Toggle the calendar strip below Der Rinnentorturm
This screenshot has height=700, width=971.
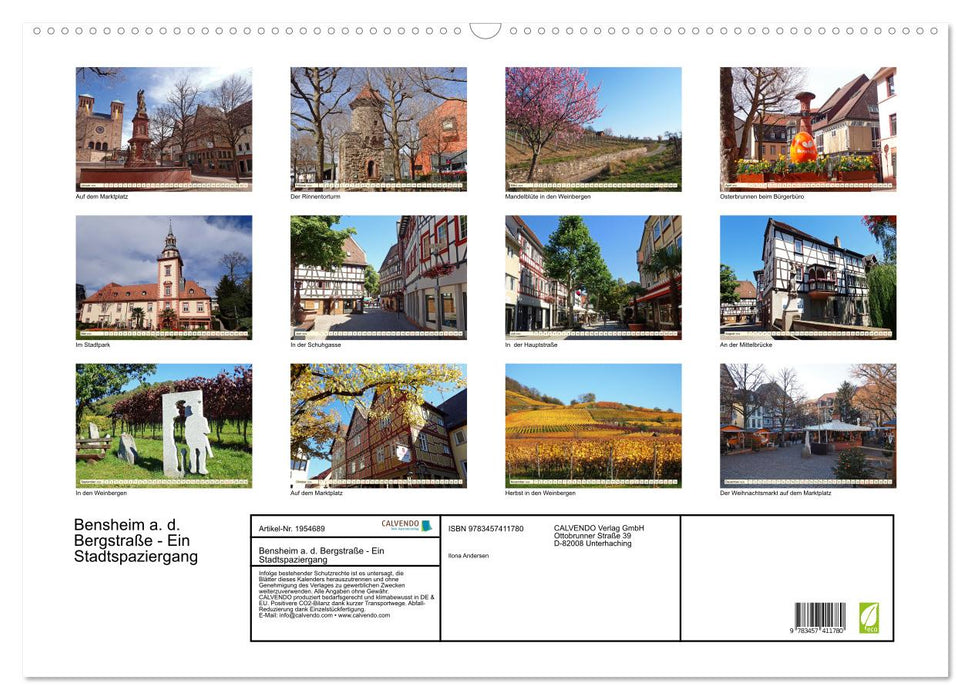[x=378, y=183]
